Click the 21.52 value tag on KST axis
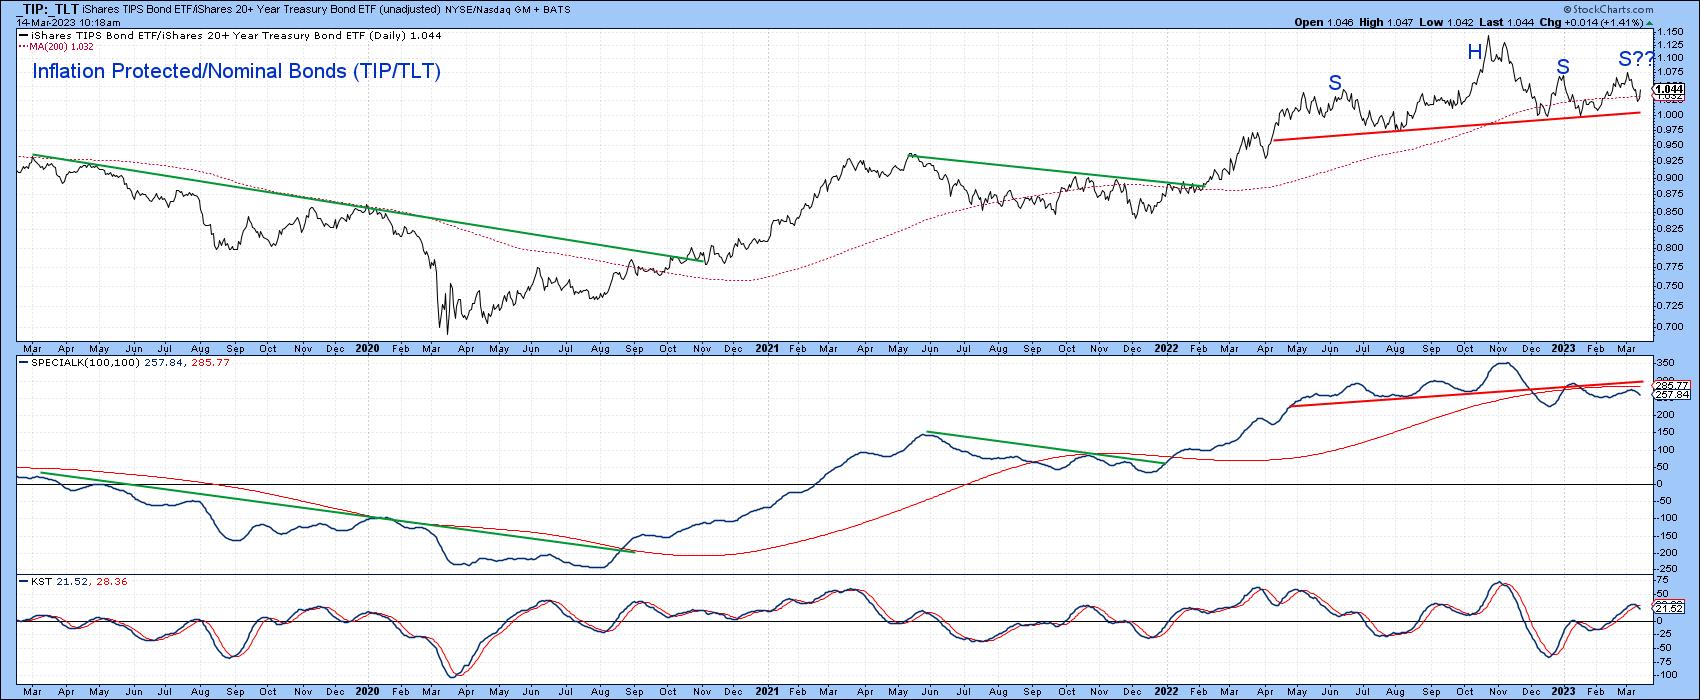This screenshot has width=1700, height=700. click(1670, 607)
